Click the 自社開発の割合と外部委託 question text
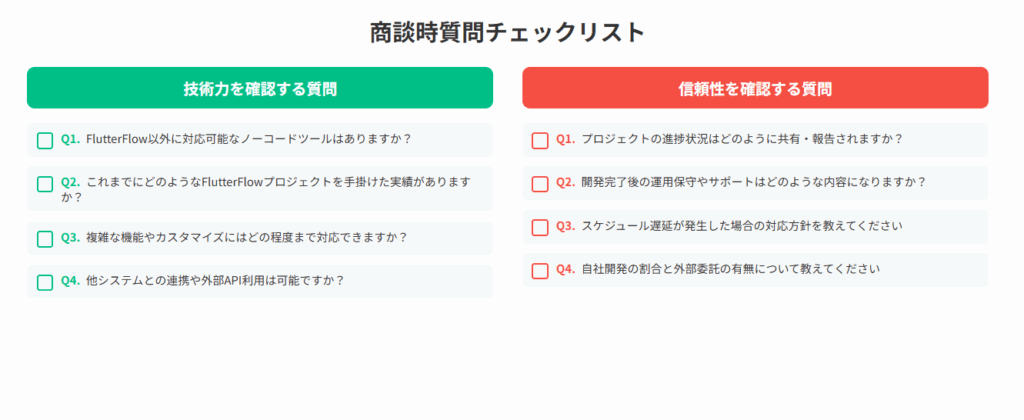The width and height of the screenshot is (1024, 420). (x=730, y=268)
